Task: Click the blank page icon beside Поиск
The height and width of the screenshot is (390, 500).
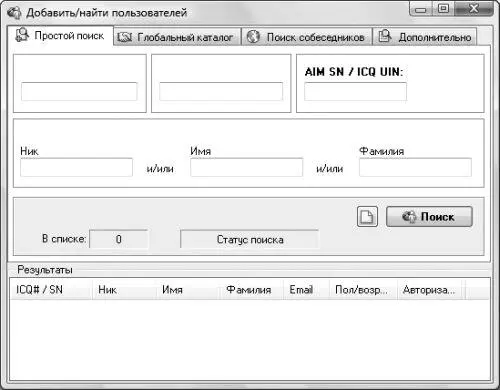Action: coord(367,217)
